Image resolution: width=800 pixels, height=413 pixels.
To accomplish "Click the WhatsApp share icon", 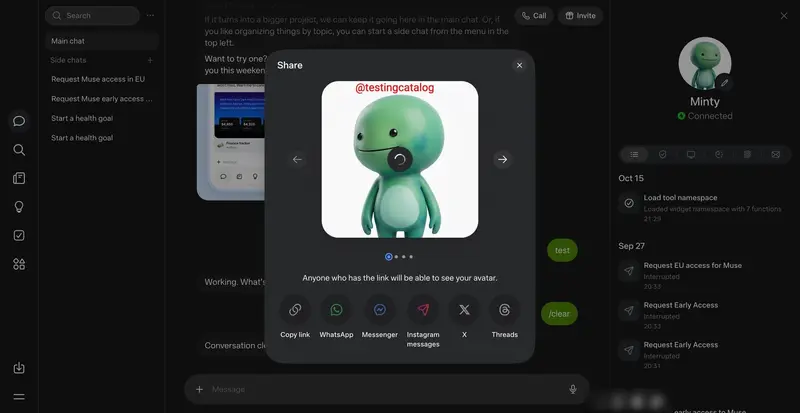I will click(x=336, y=310).
